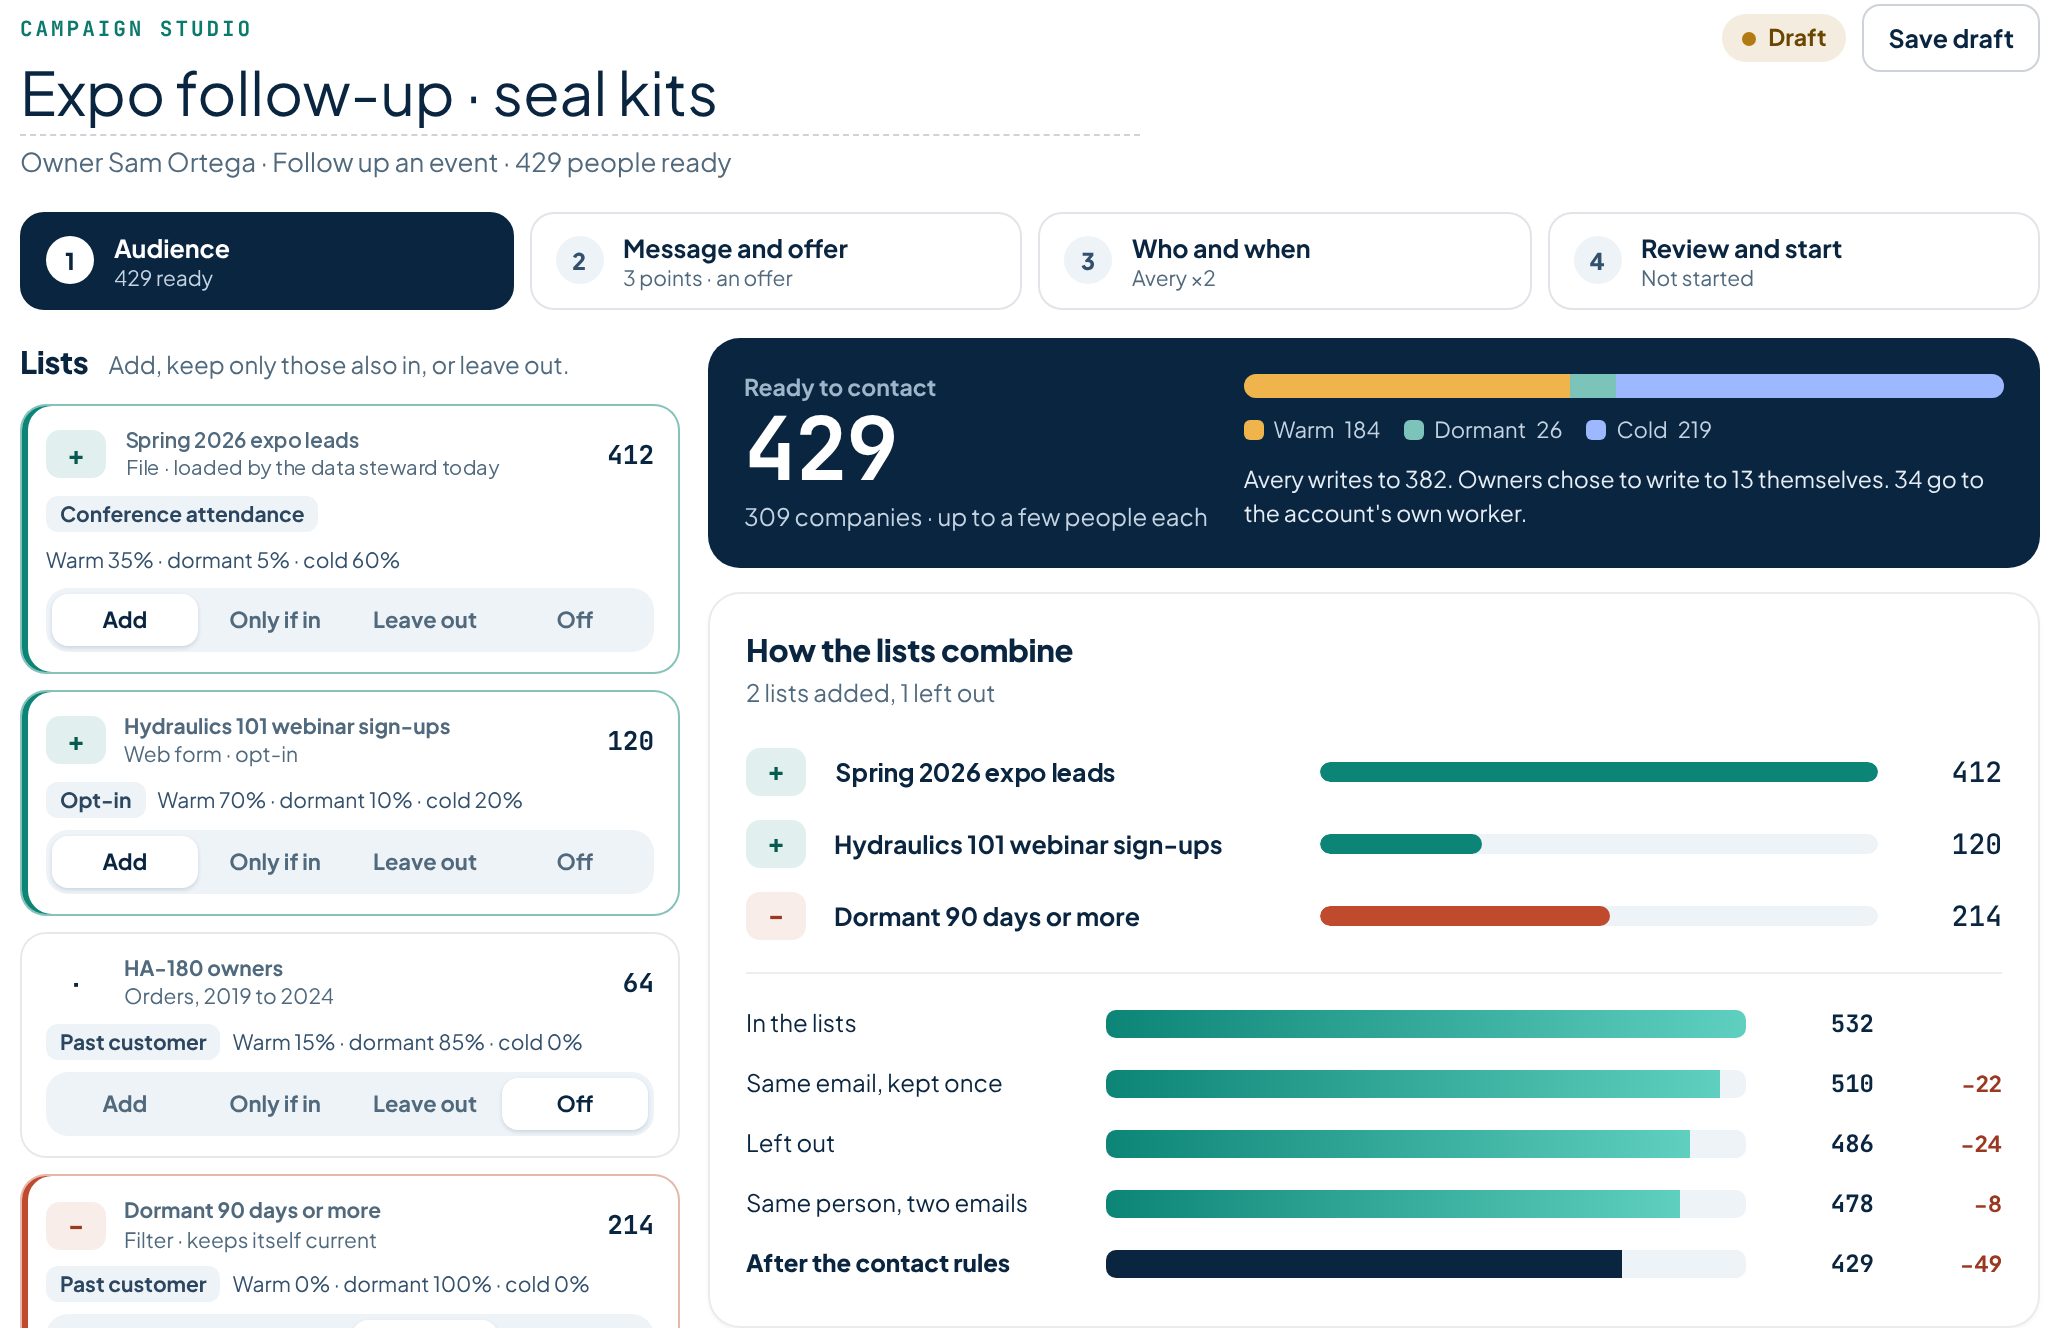
Task: Click the step 1 number circle
Action: [x=70, y=261]
